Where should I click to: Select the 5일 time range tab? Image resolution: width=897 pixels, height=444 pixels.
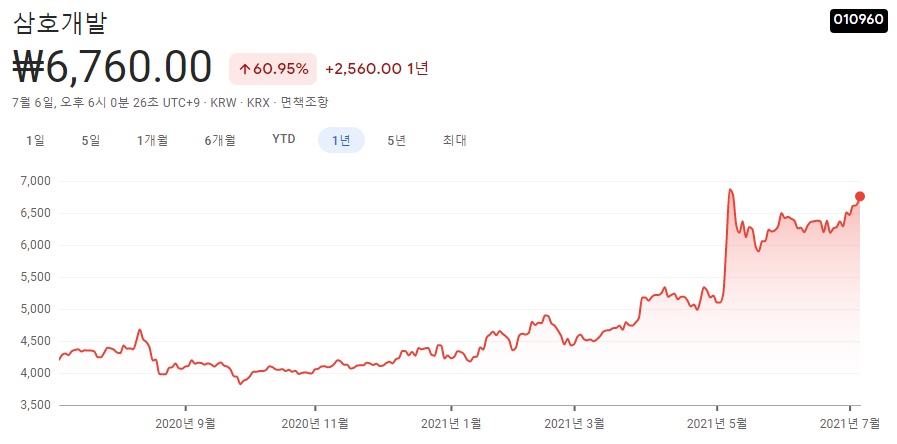tap(91, 140)
